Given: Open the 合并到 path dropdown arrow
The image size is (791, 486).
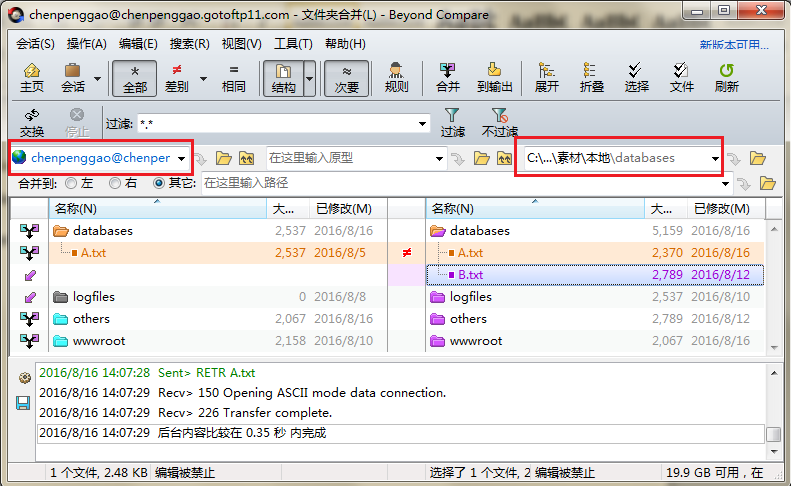Looking at the screenshot, I should (725, 183).
